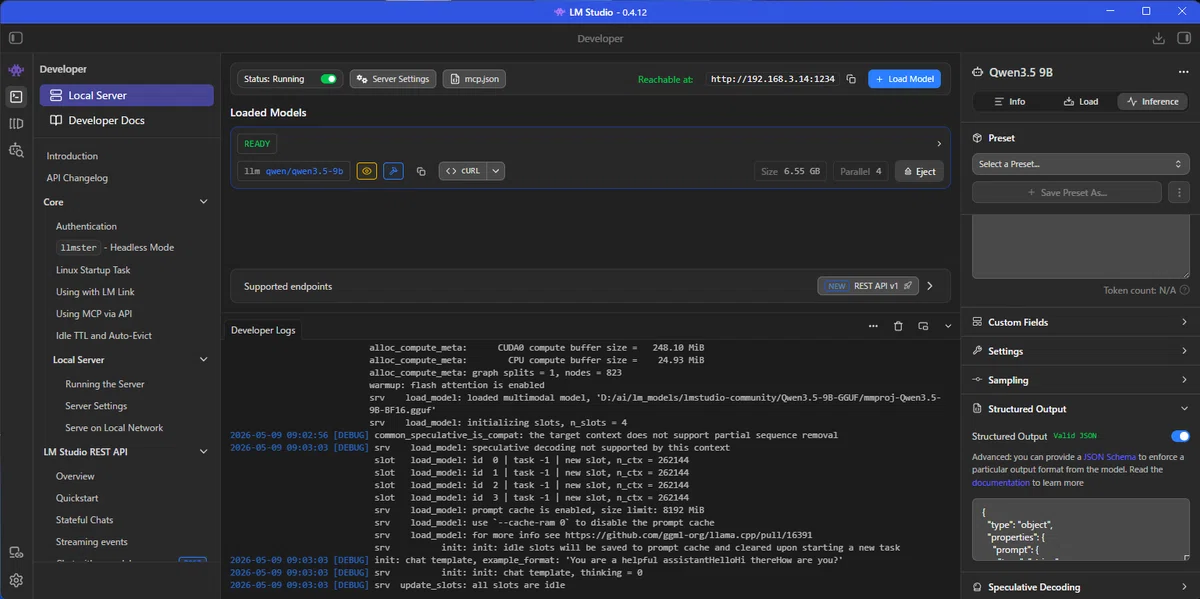Open the documentation link under Structured Output

click(x=1001, y=482)
